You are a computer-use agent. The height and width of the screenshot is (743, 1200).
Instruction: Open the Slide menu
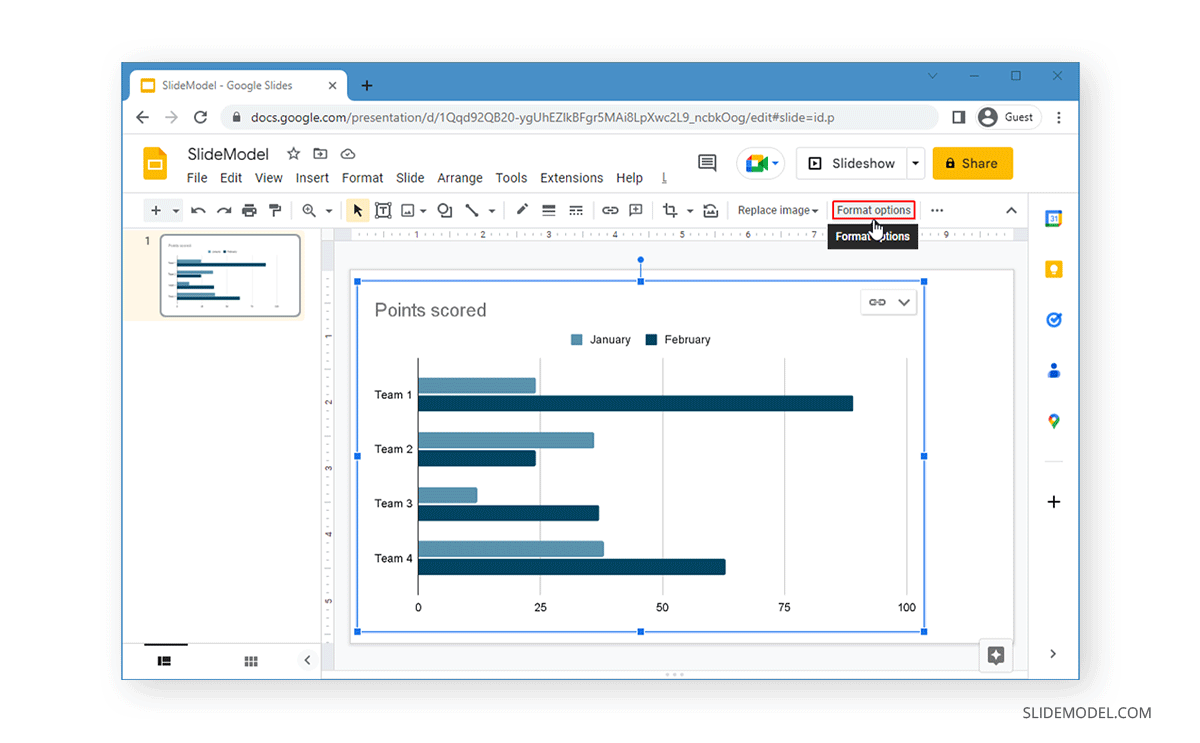point(410,178)
